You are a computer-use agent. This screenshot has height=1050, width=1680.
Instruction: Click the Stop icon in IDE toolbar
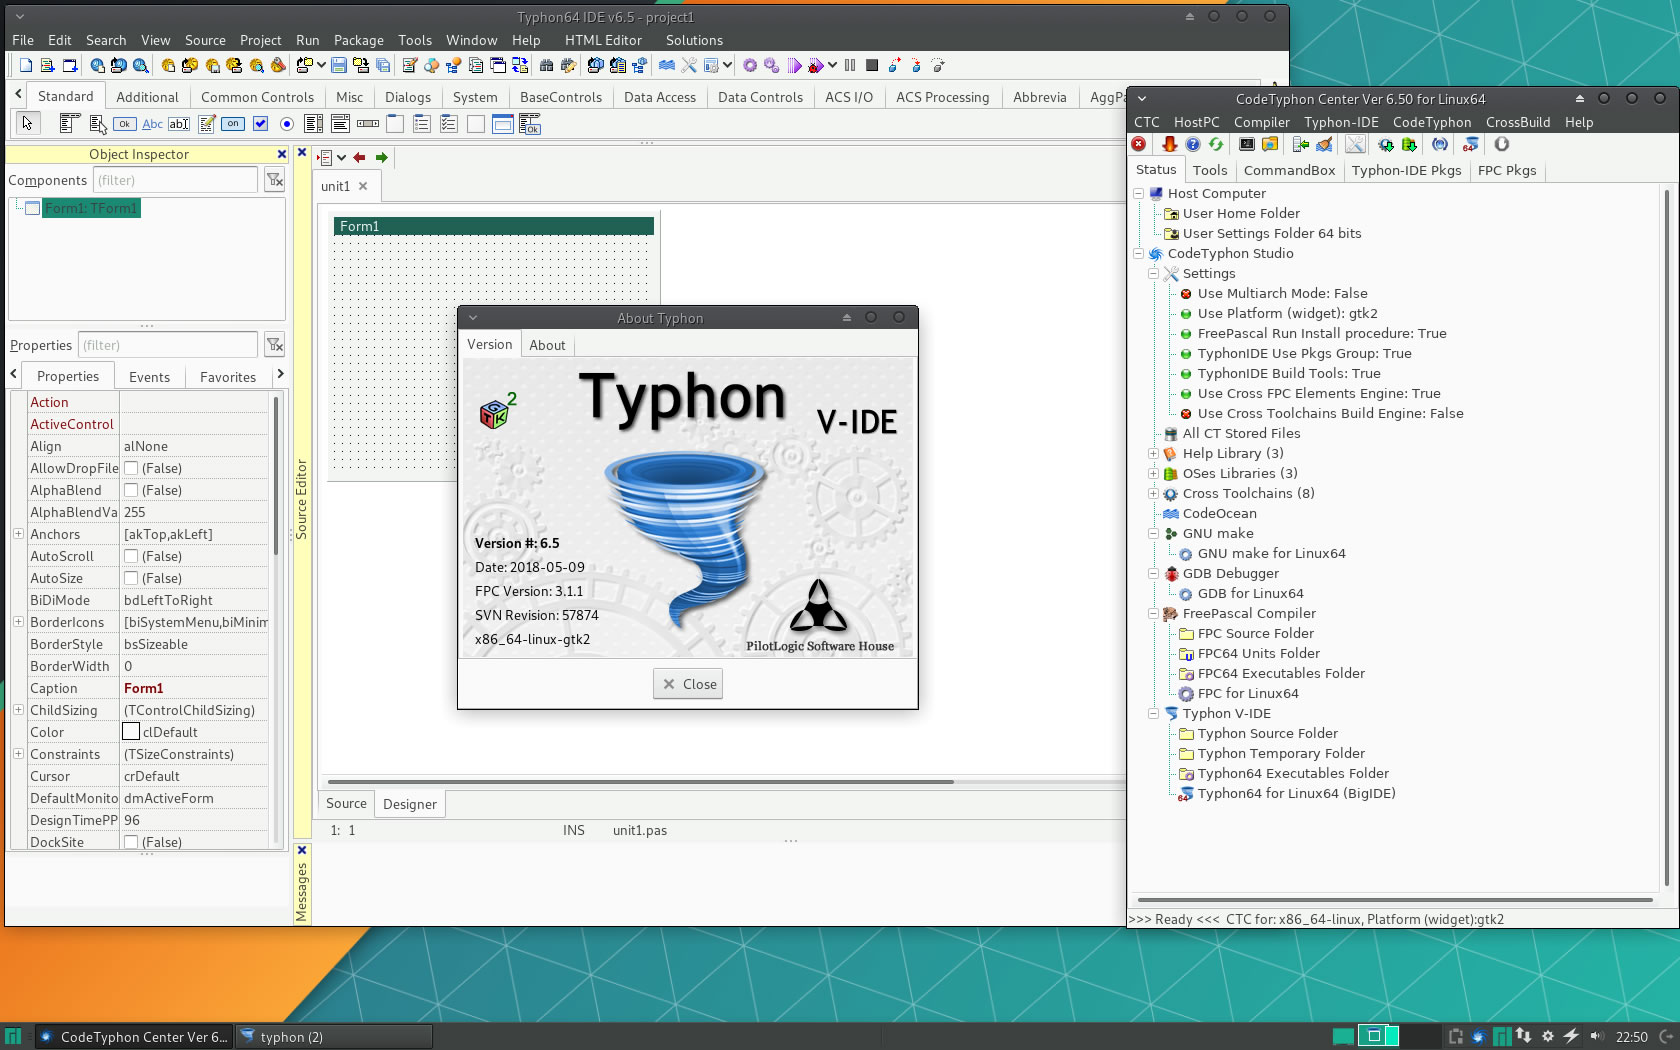(872, 65)
